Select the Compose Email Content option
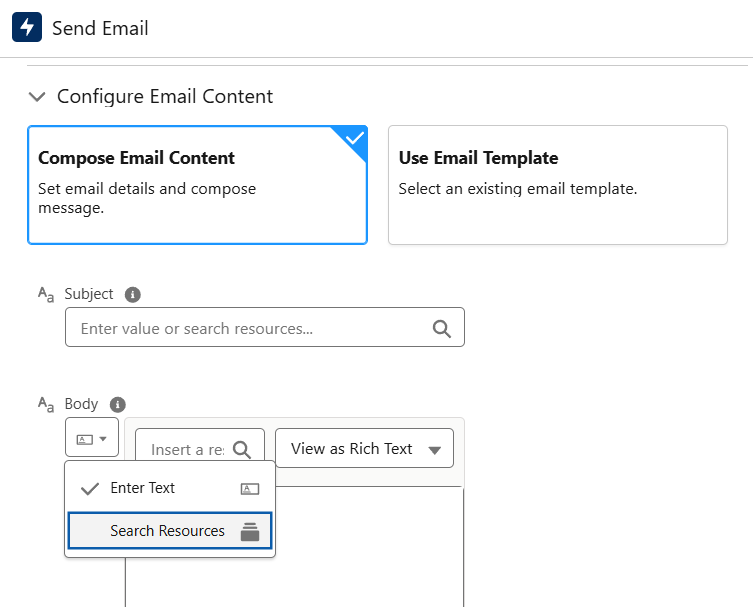753x607 pixels. pyautogui.click(x=197, y=185)
